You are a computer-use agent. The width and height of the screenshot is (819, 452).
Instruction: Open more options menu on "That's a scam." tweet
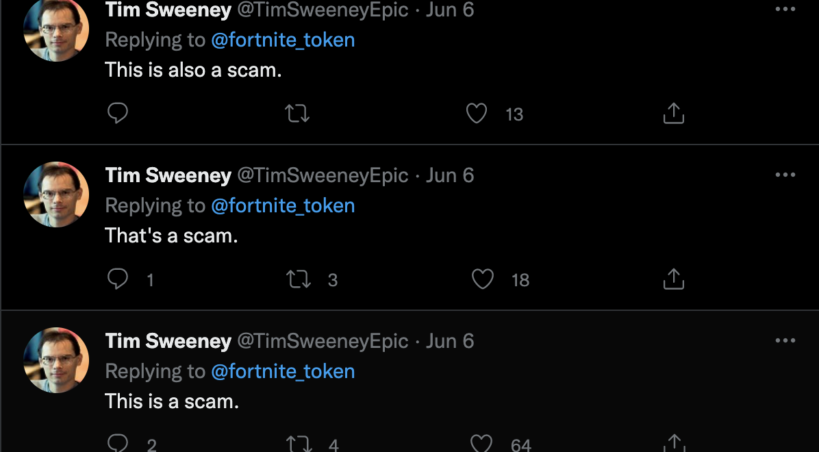click(x=785, y=175)
